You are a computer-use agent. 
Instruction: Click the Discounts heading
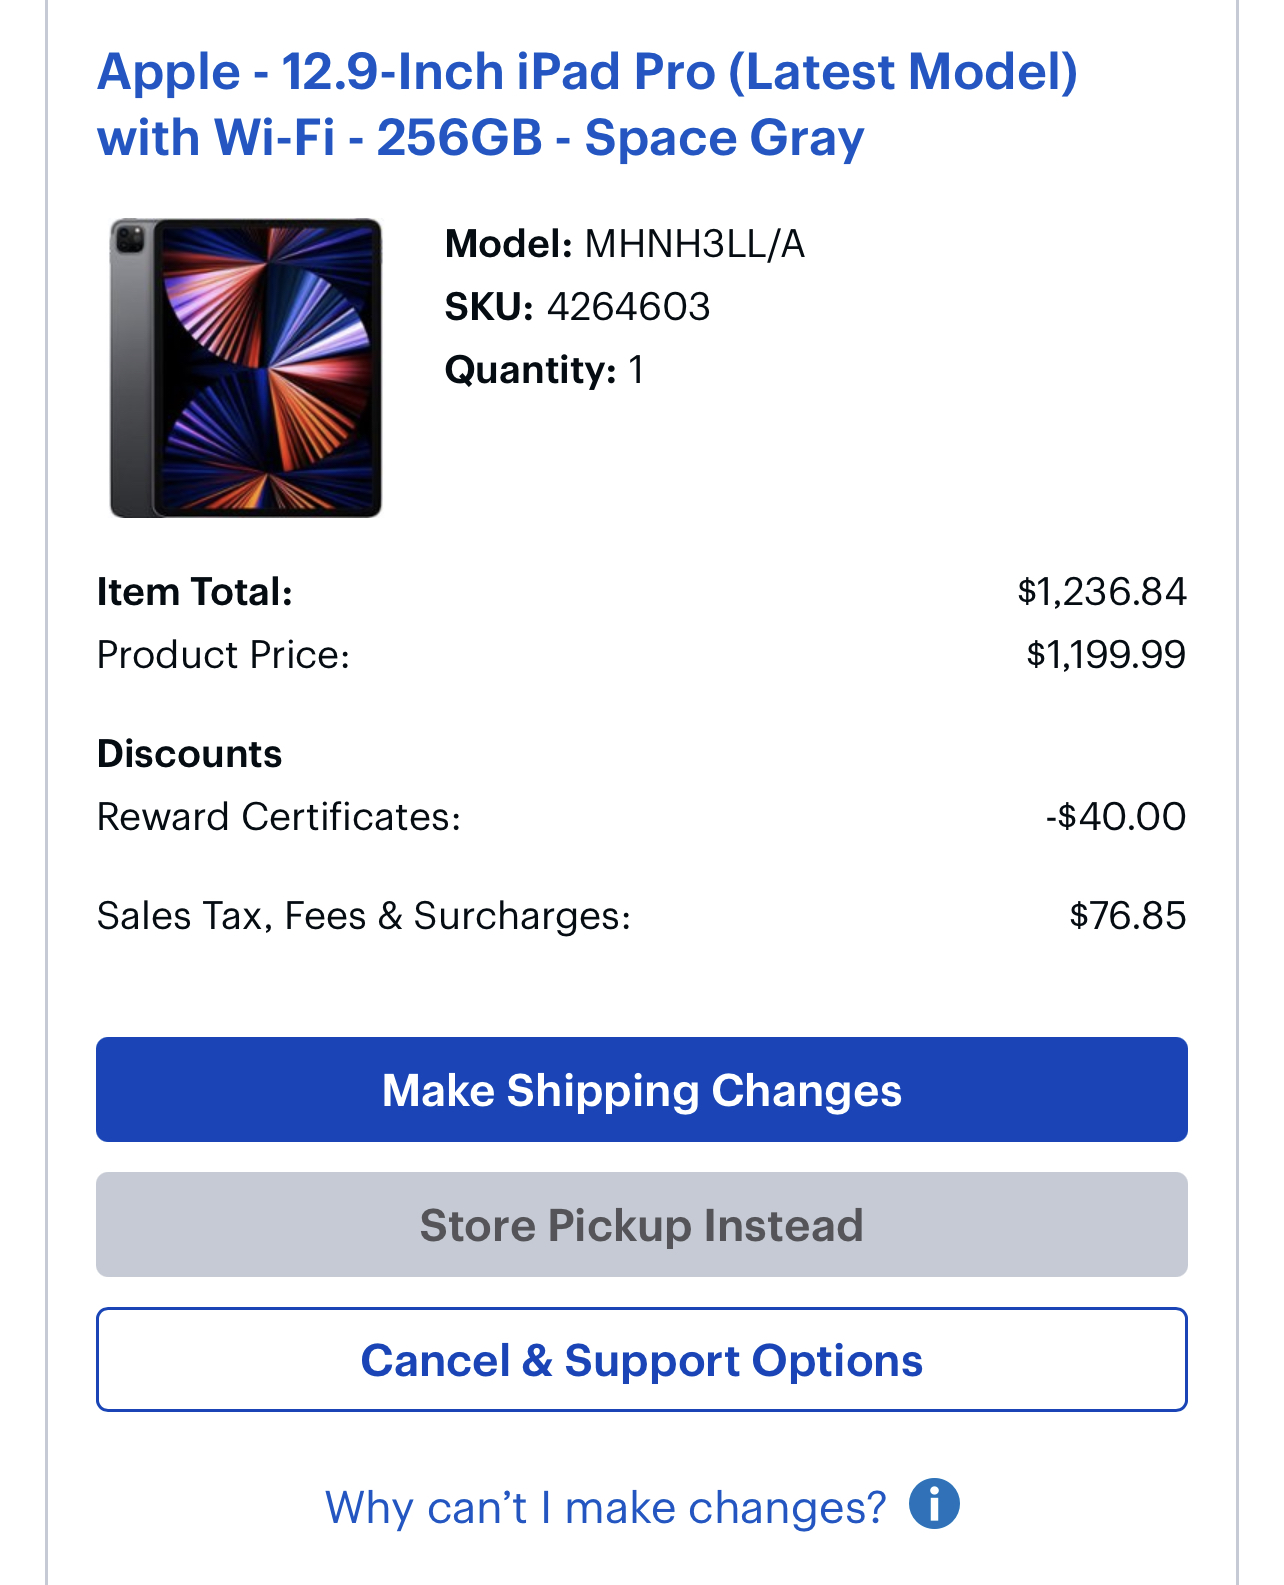click(190, 754)
